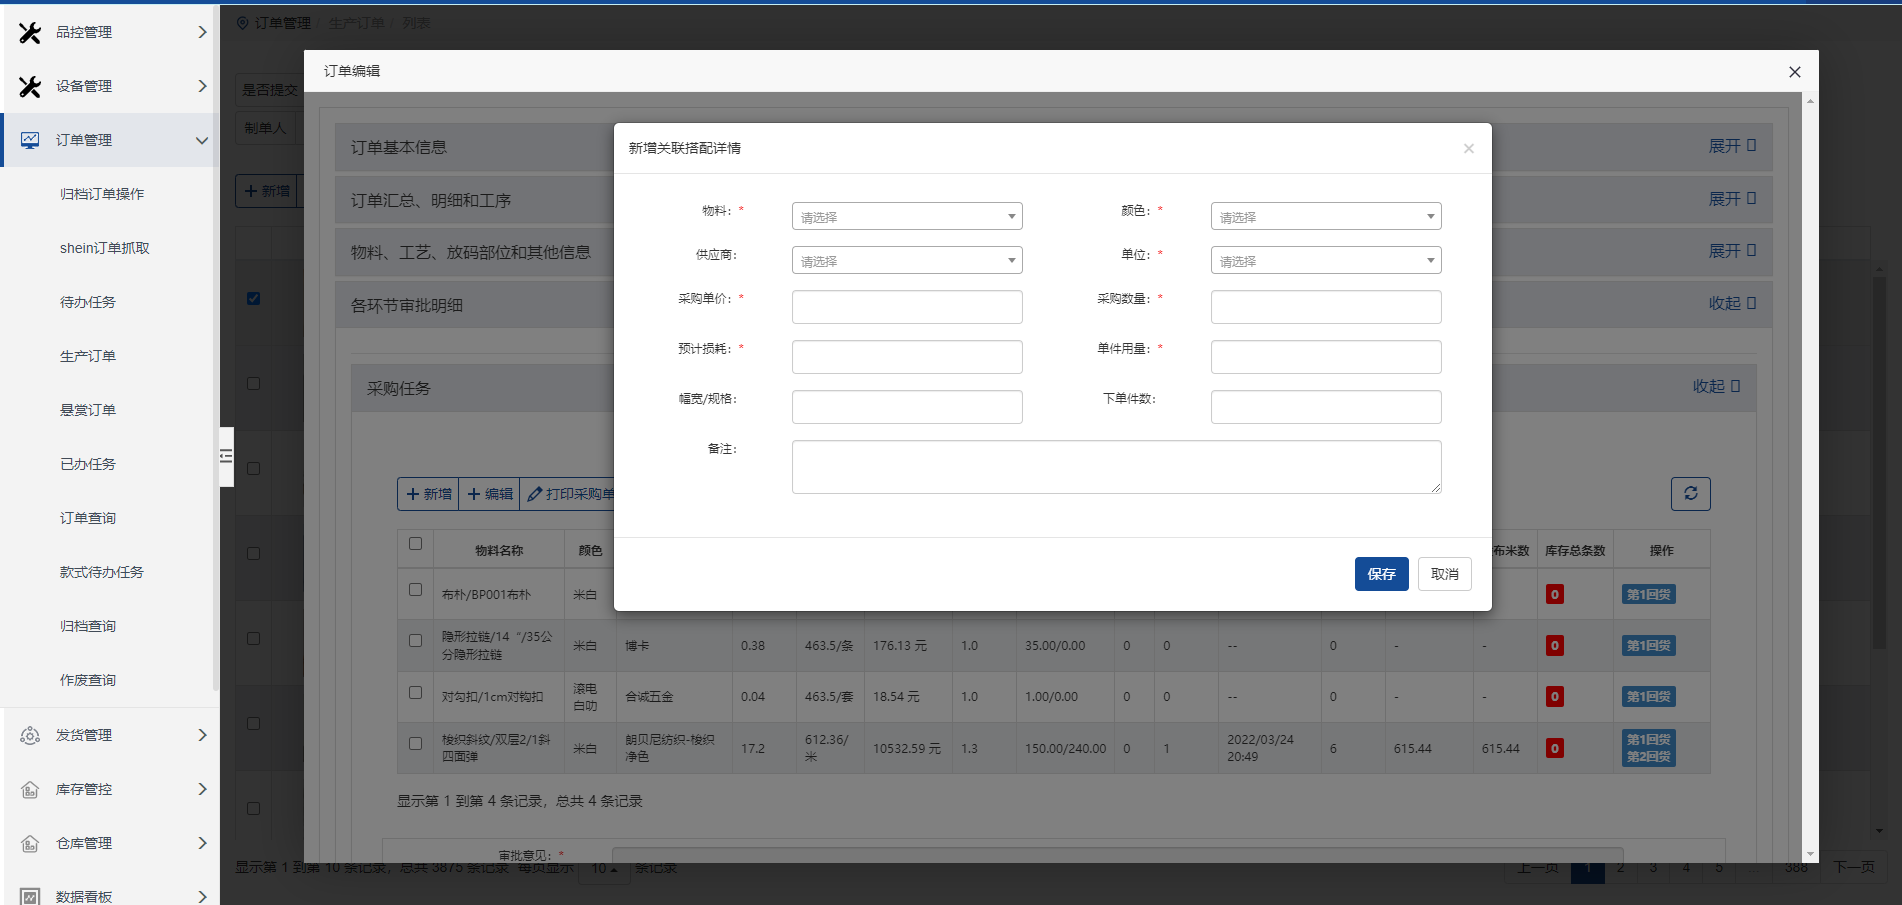Click the 品控管理 wrench icon in sidebar

(30, 33)
